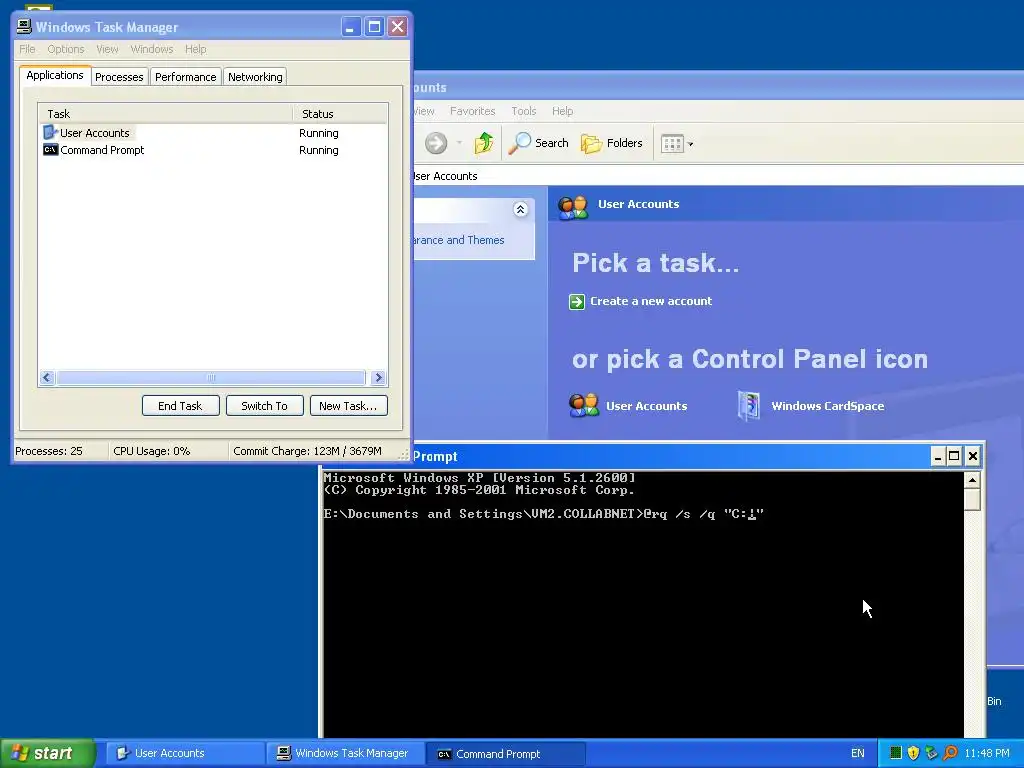1024x768 pixels.
Task: Sort Task Manager list by Status column
Action: [340, 114]
